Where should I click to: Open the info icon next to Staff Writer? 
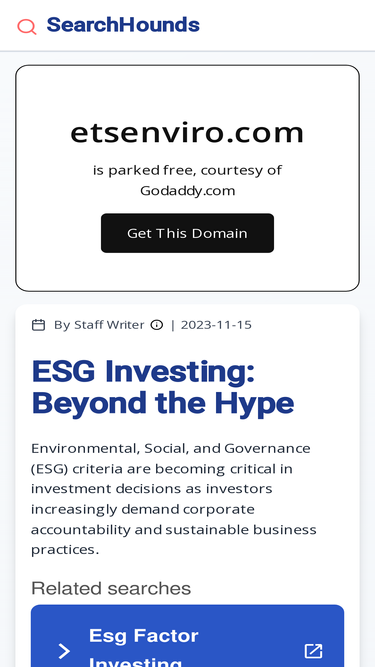pyautogui.click(x=157, y=325)
